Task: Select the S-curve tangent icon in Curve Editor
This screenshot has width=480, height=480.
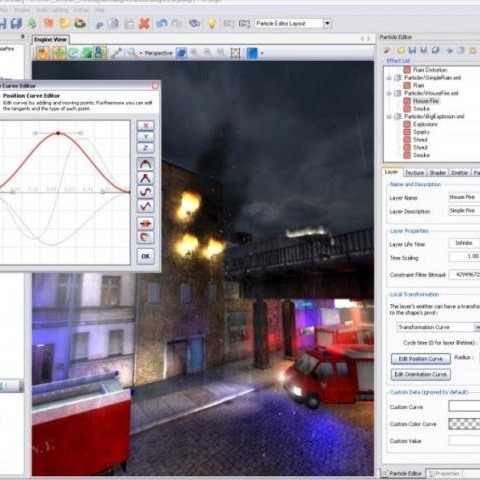Action: tap(146, 192)
